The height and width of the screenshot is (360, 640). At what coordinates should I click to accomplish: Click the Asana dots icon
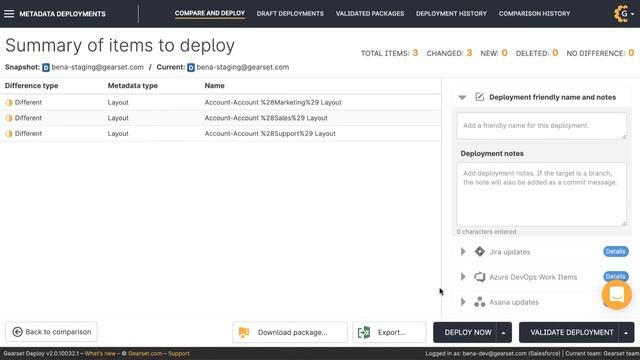480,302
